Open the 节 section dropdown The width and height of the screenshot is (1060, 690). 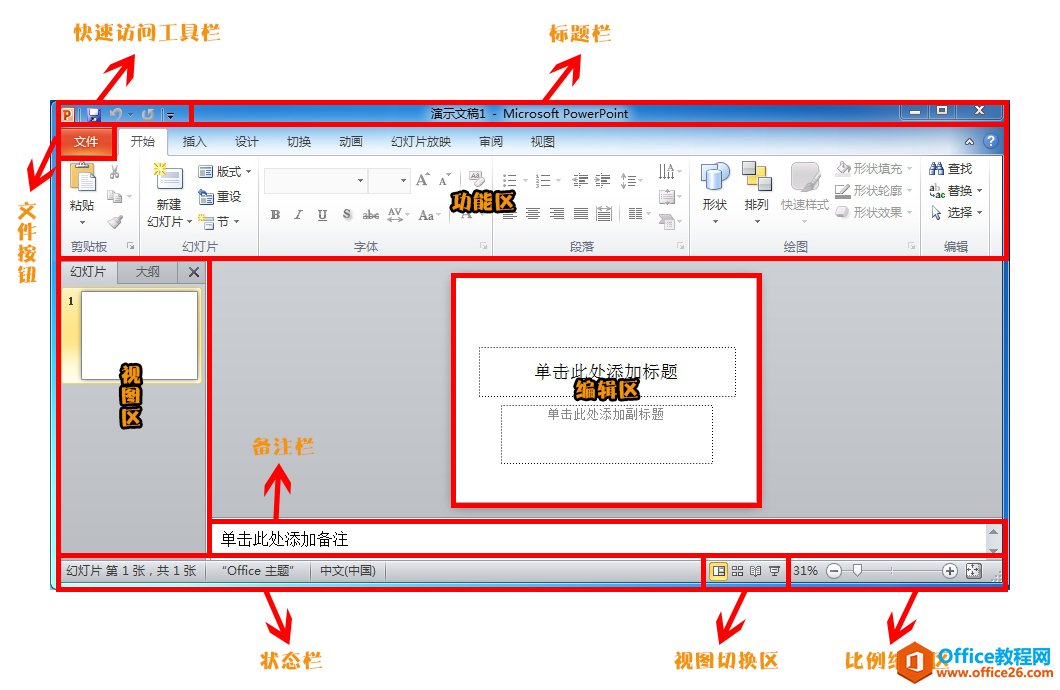click(219, 221)
